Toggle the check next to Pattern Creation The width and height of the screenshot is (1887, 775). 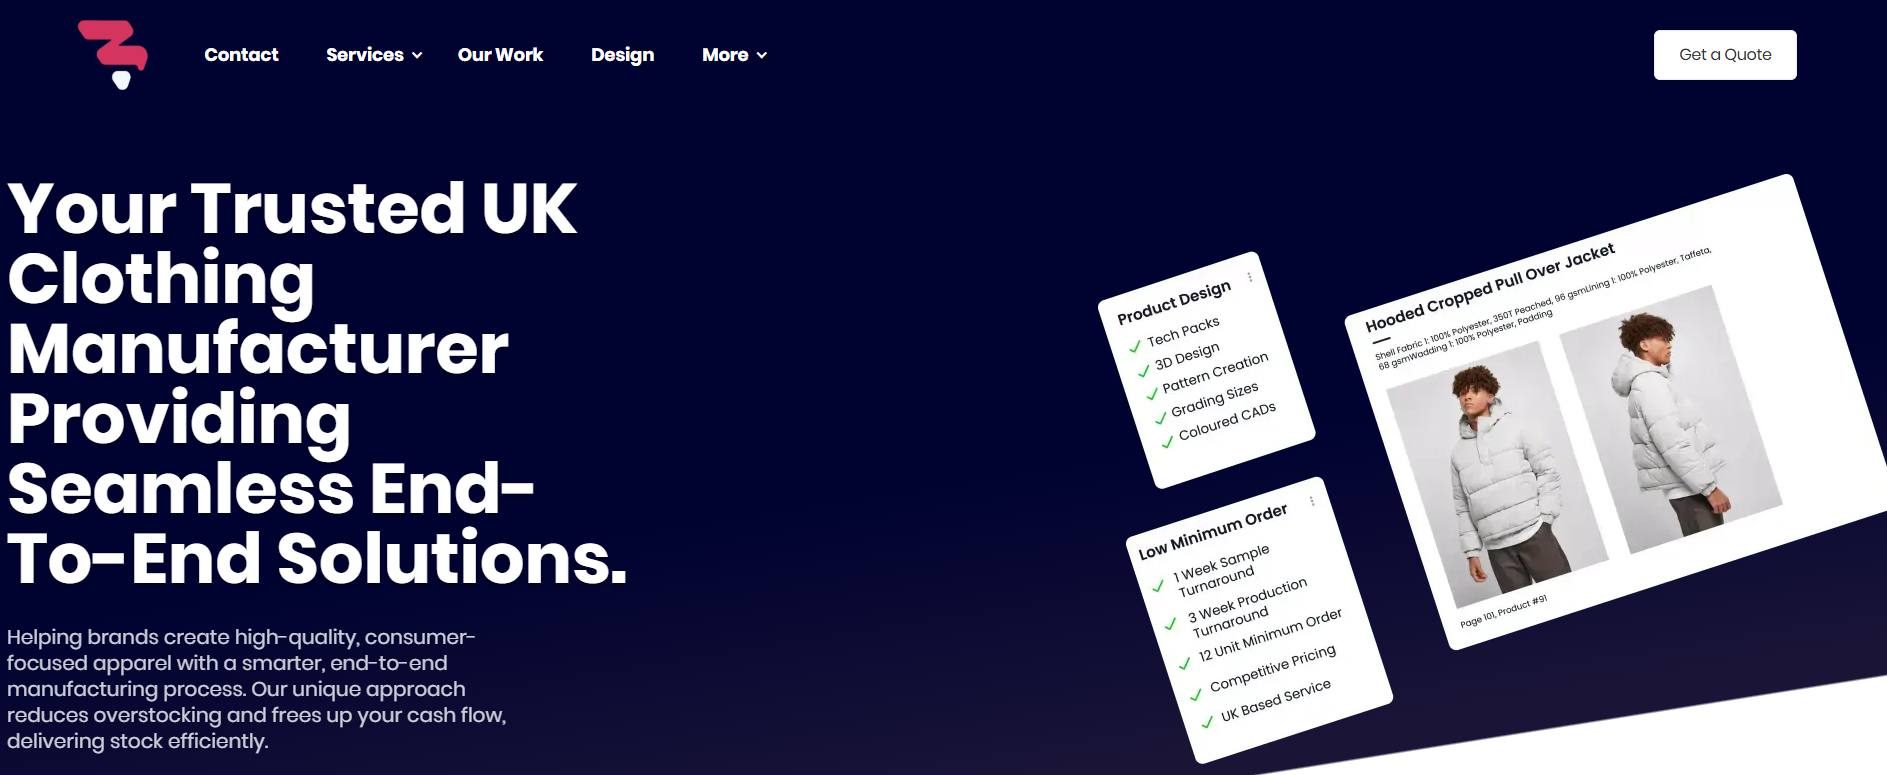1151,394
